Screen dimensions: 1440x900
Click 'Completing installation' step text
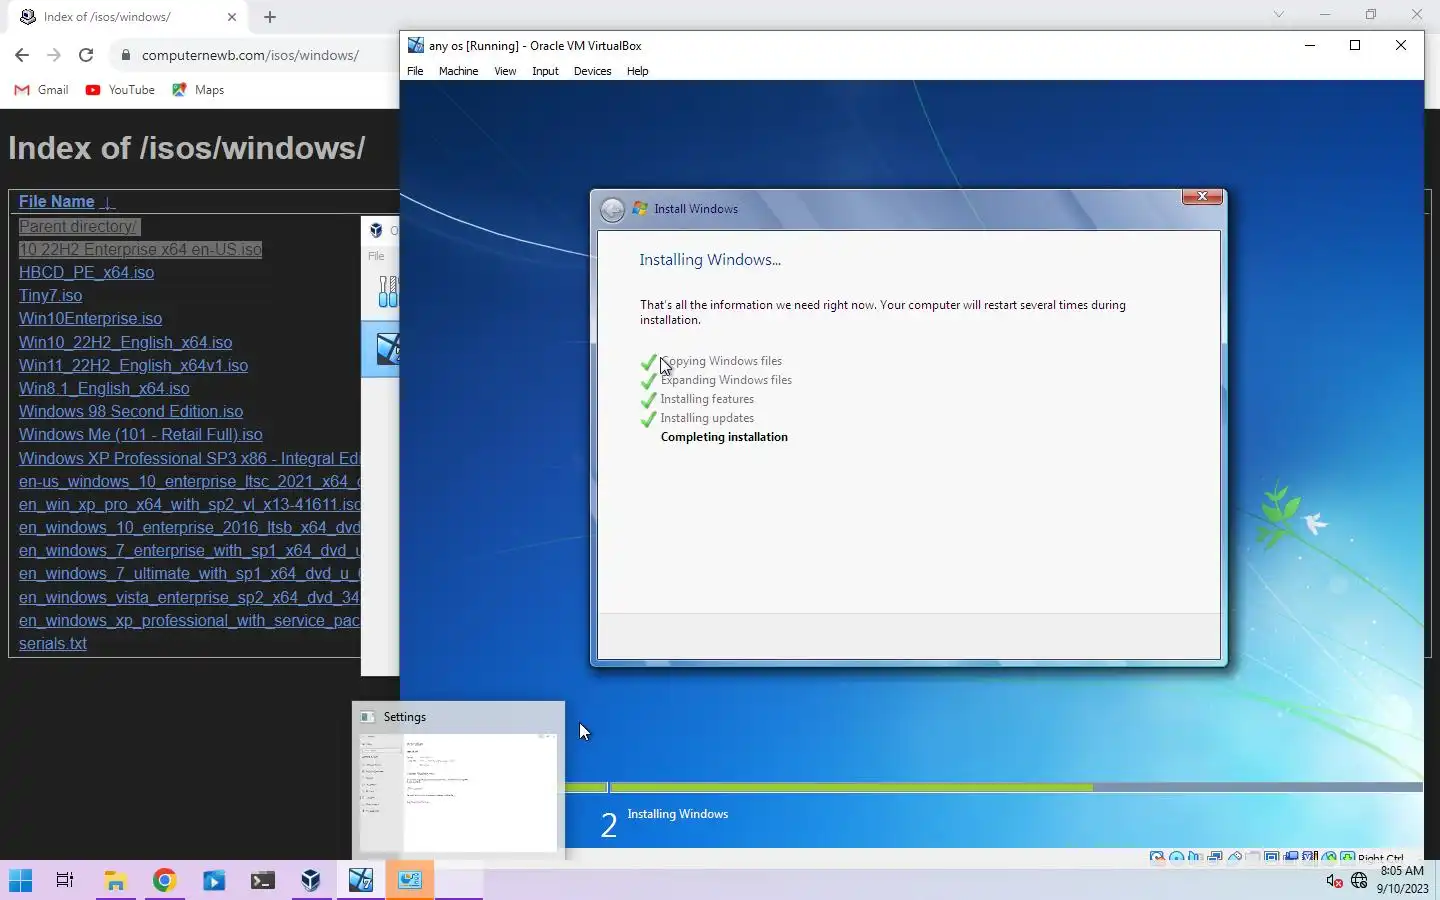[x=724, y=437]
